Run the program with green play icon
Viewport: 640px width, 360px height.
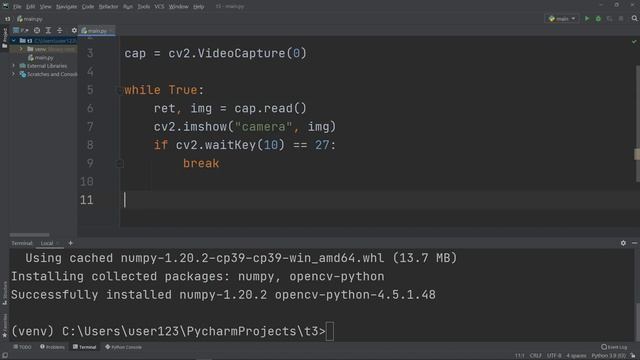pos(587,19)
